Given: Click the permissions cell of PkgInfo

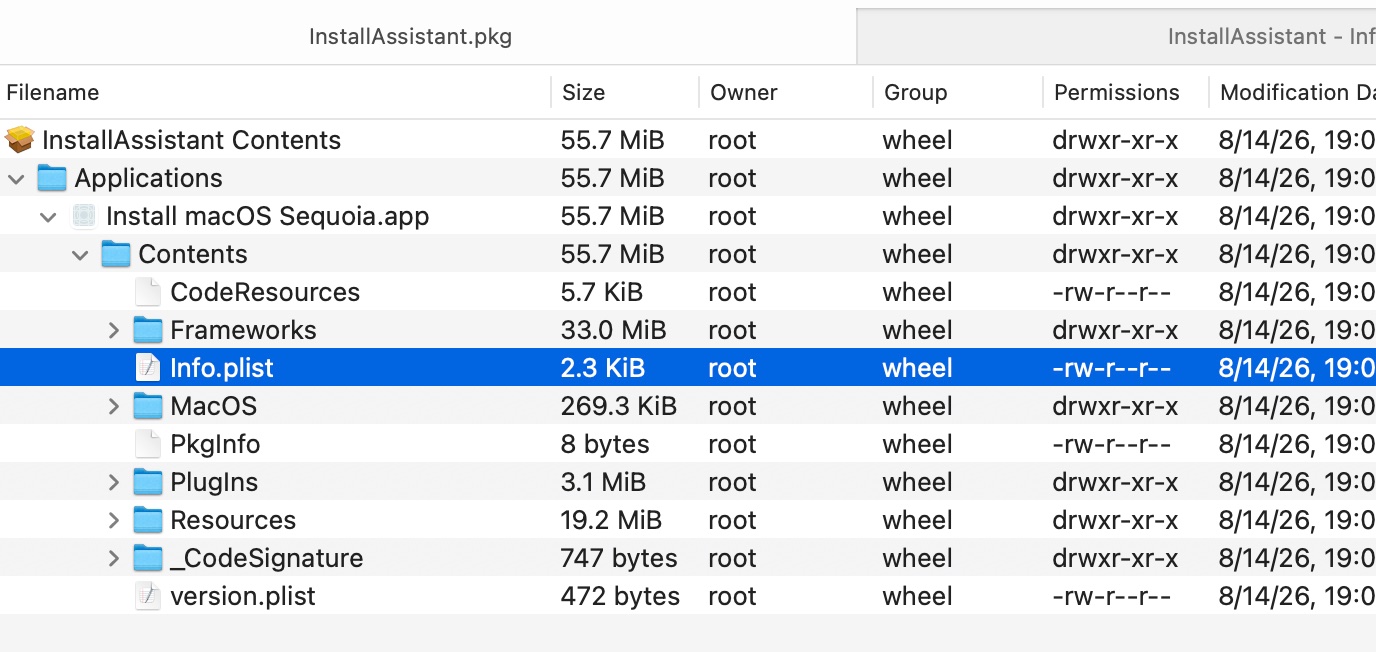Looking at the screenshot, I should point(1111,444).
